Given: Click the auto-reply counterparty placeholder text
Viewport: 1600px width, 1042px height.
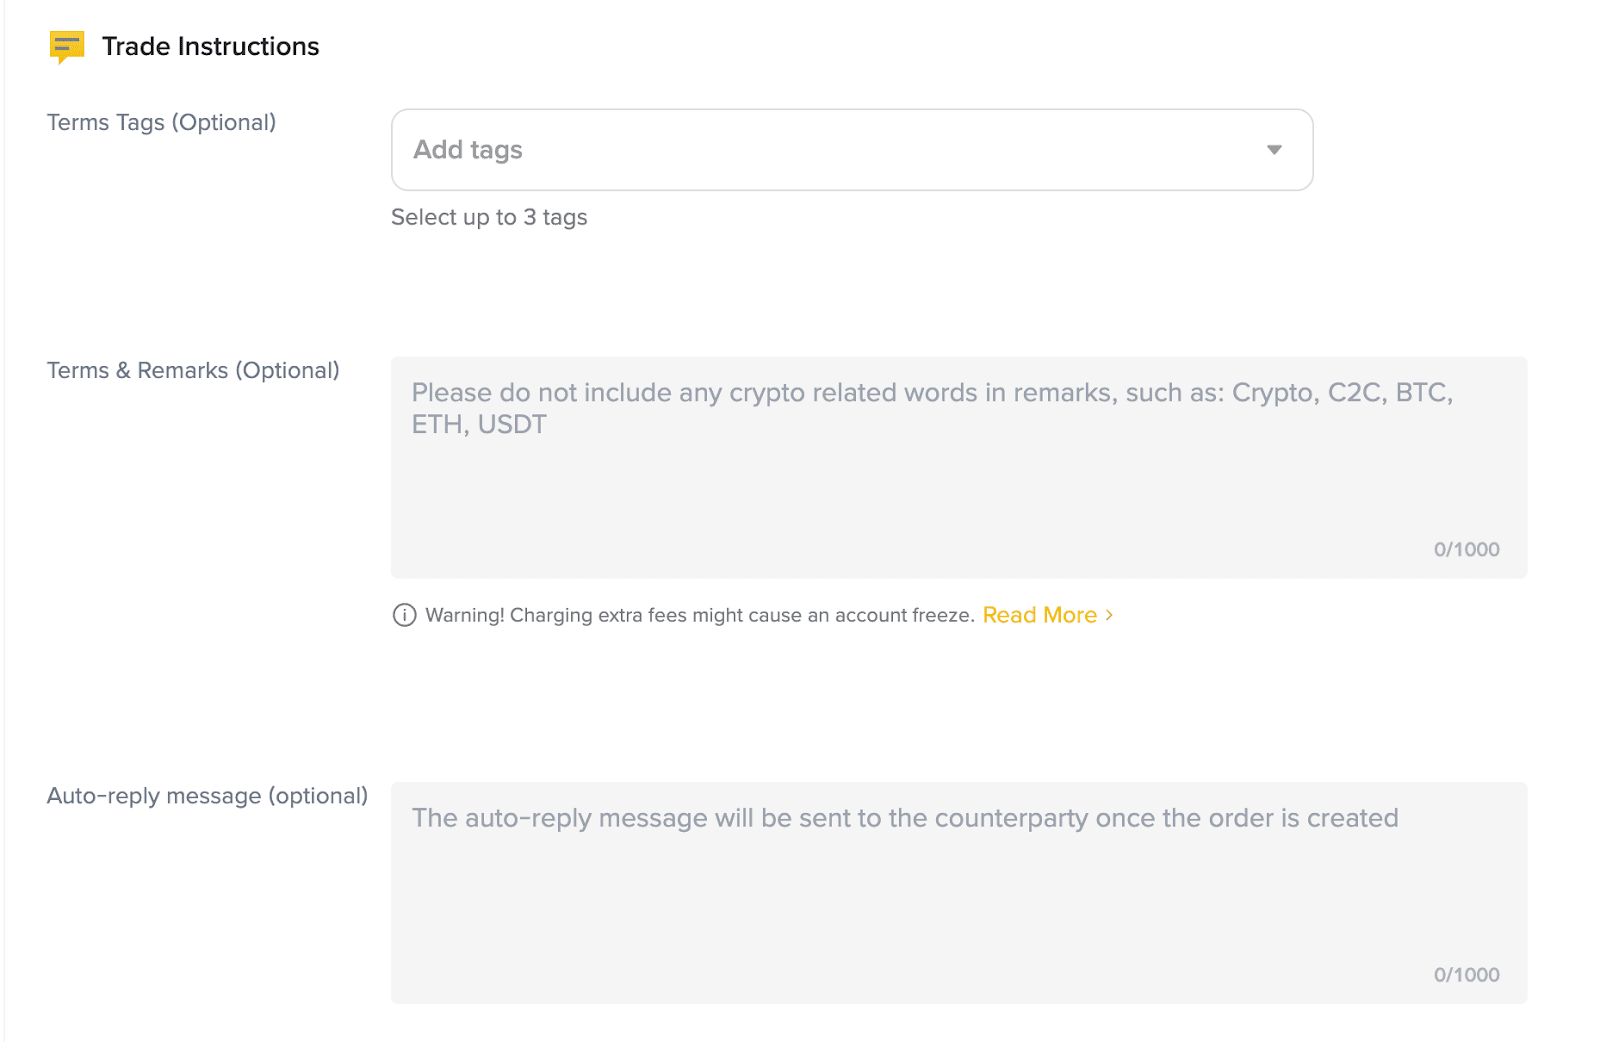Looking at the screenshot, I should (x=904, y=818).
